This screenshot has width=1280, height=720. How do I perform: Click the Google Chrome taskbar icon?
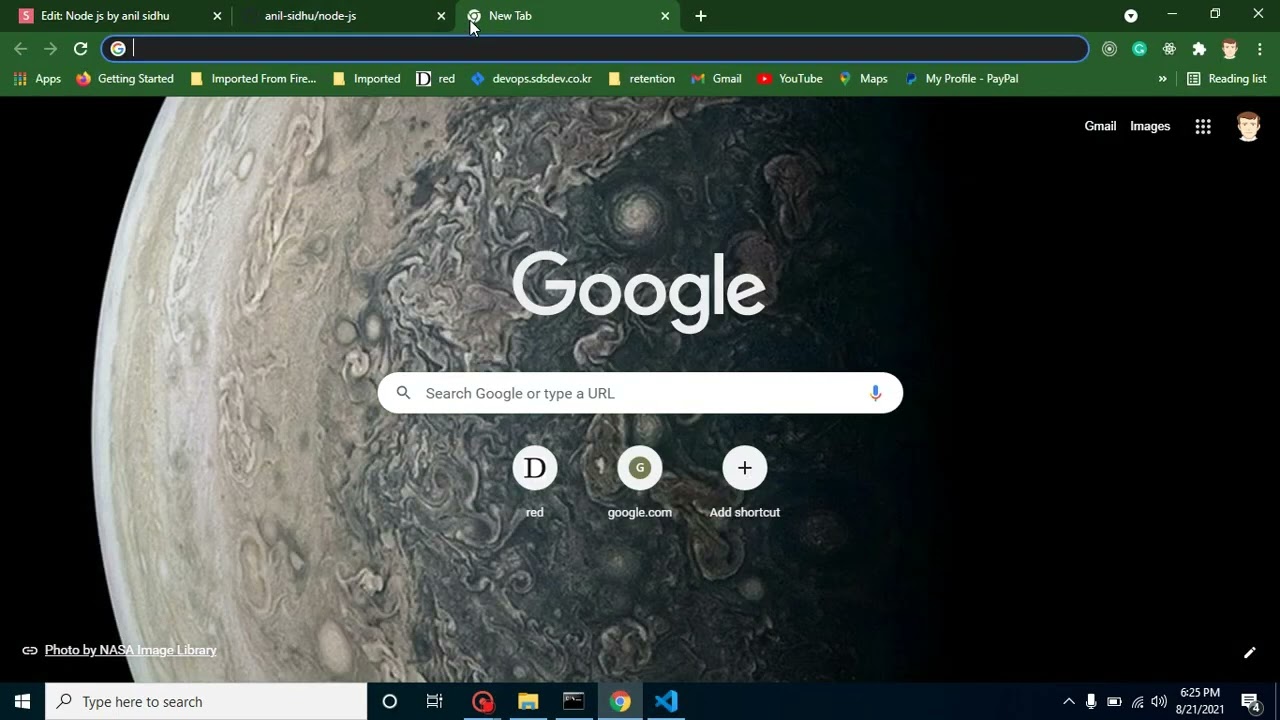click(x=620, y=702)
